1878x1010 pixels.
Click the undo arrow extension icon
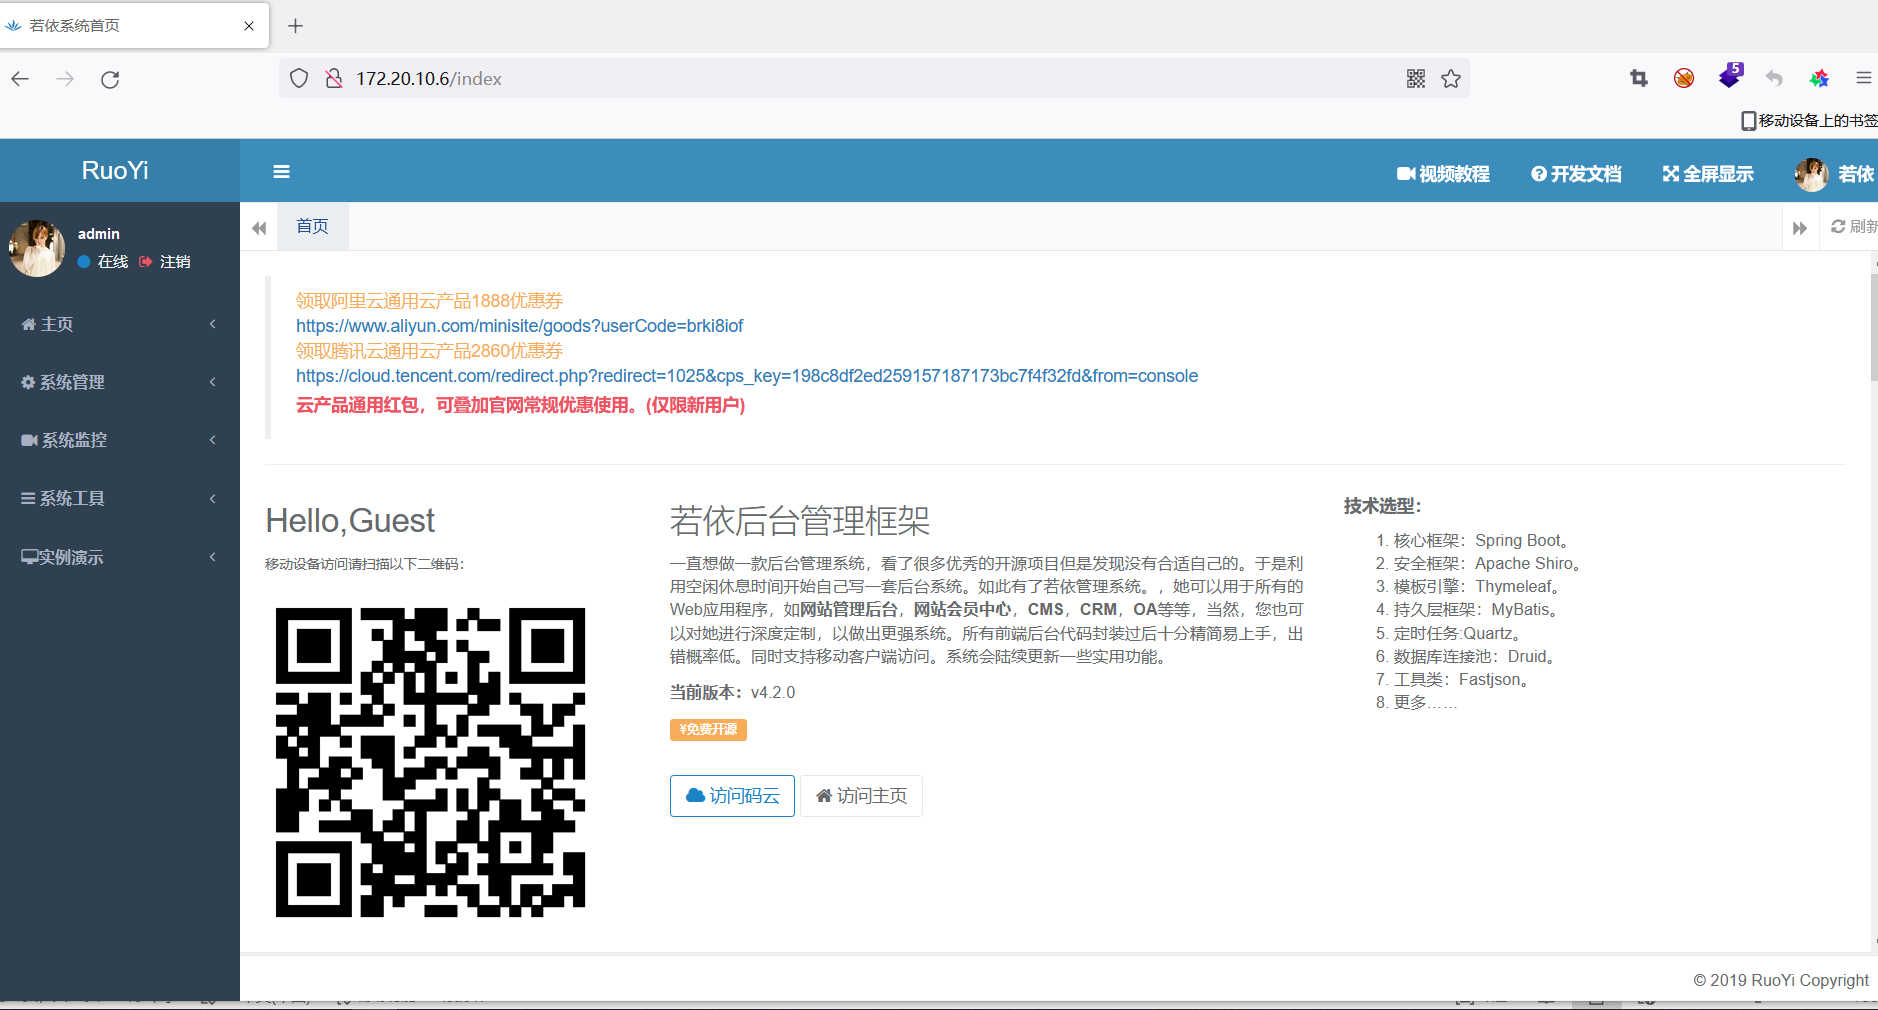click(x=1774, y=78)
